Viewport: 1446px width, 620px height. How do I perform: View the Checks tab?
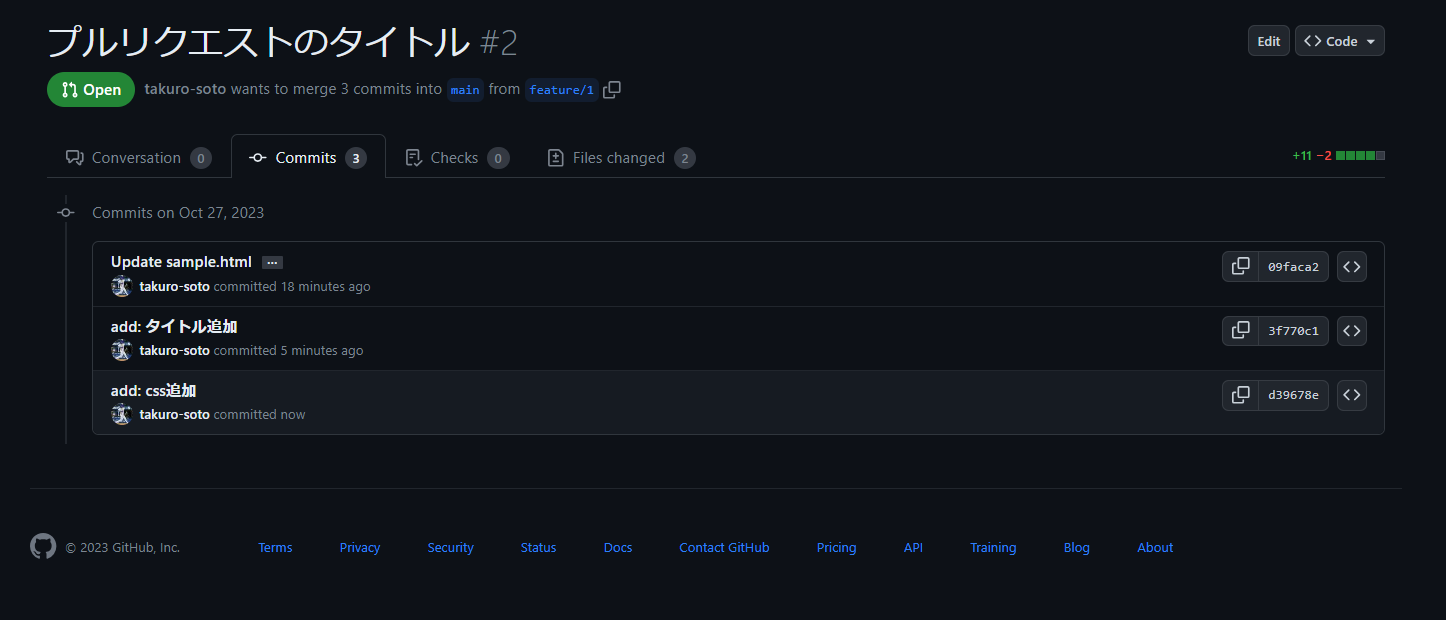click(x=455, y=157)
